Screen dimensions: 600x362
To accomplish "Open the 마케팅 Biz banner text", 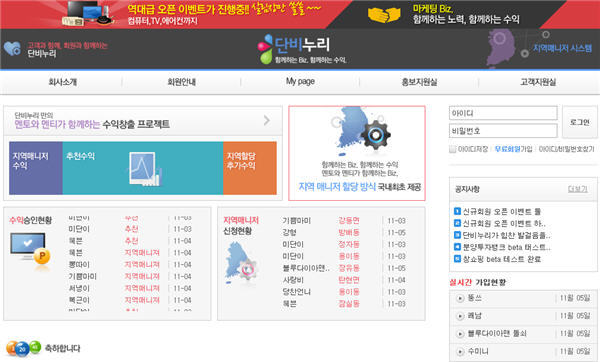I will coord(466,14).
